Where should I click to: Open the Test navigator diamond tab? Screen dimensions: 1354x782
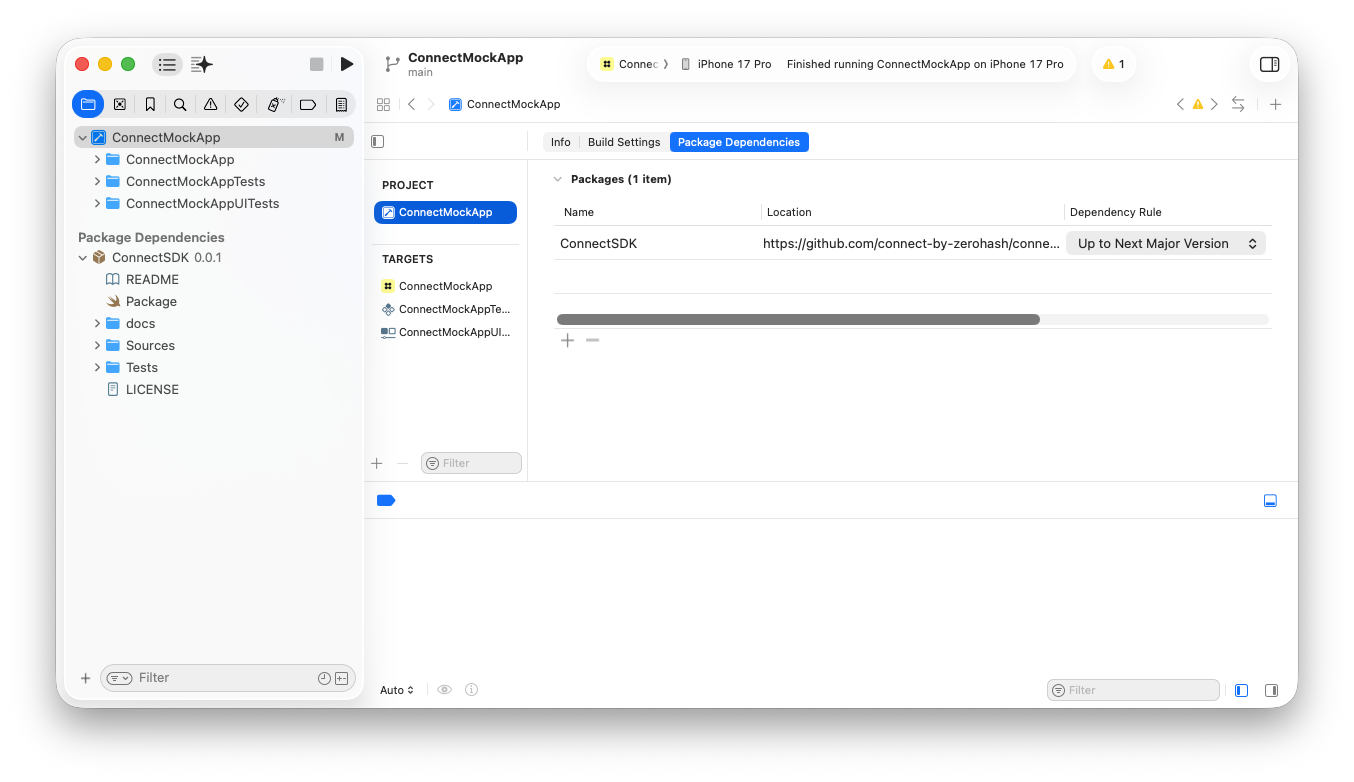click(241, 104)
